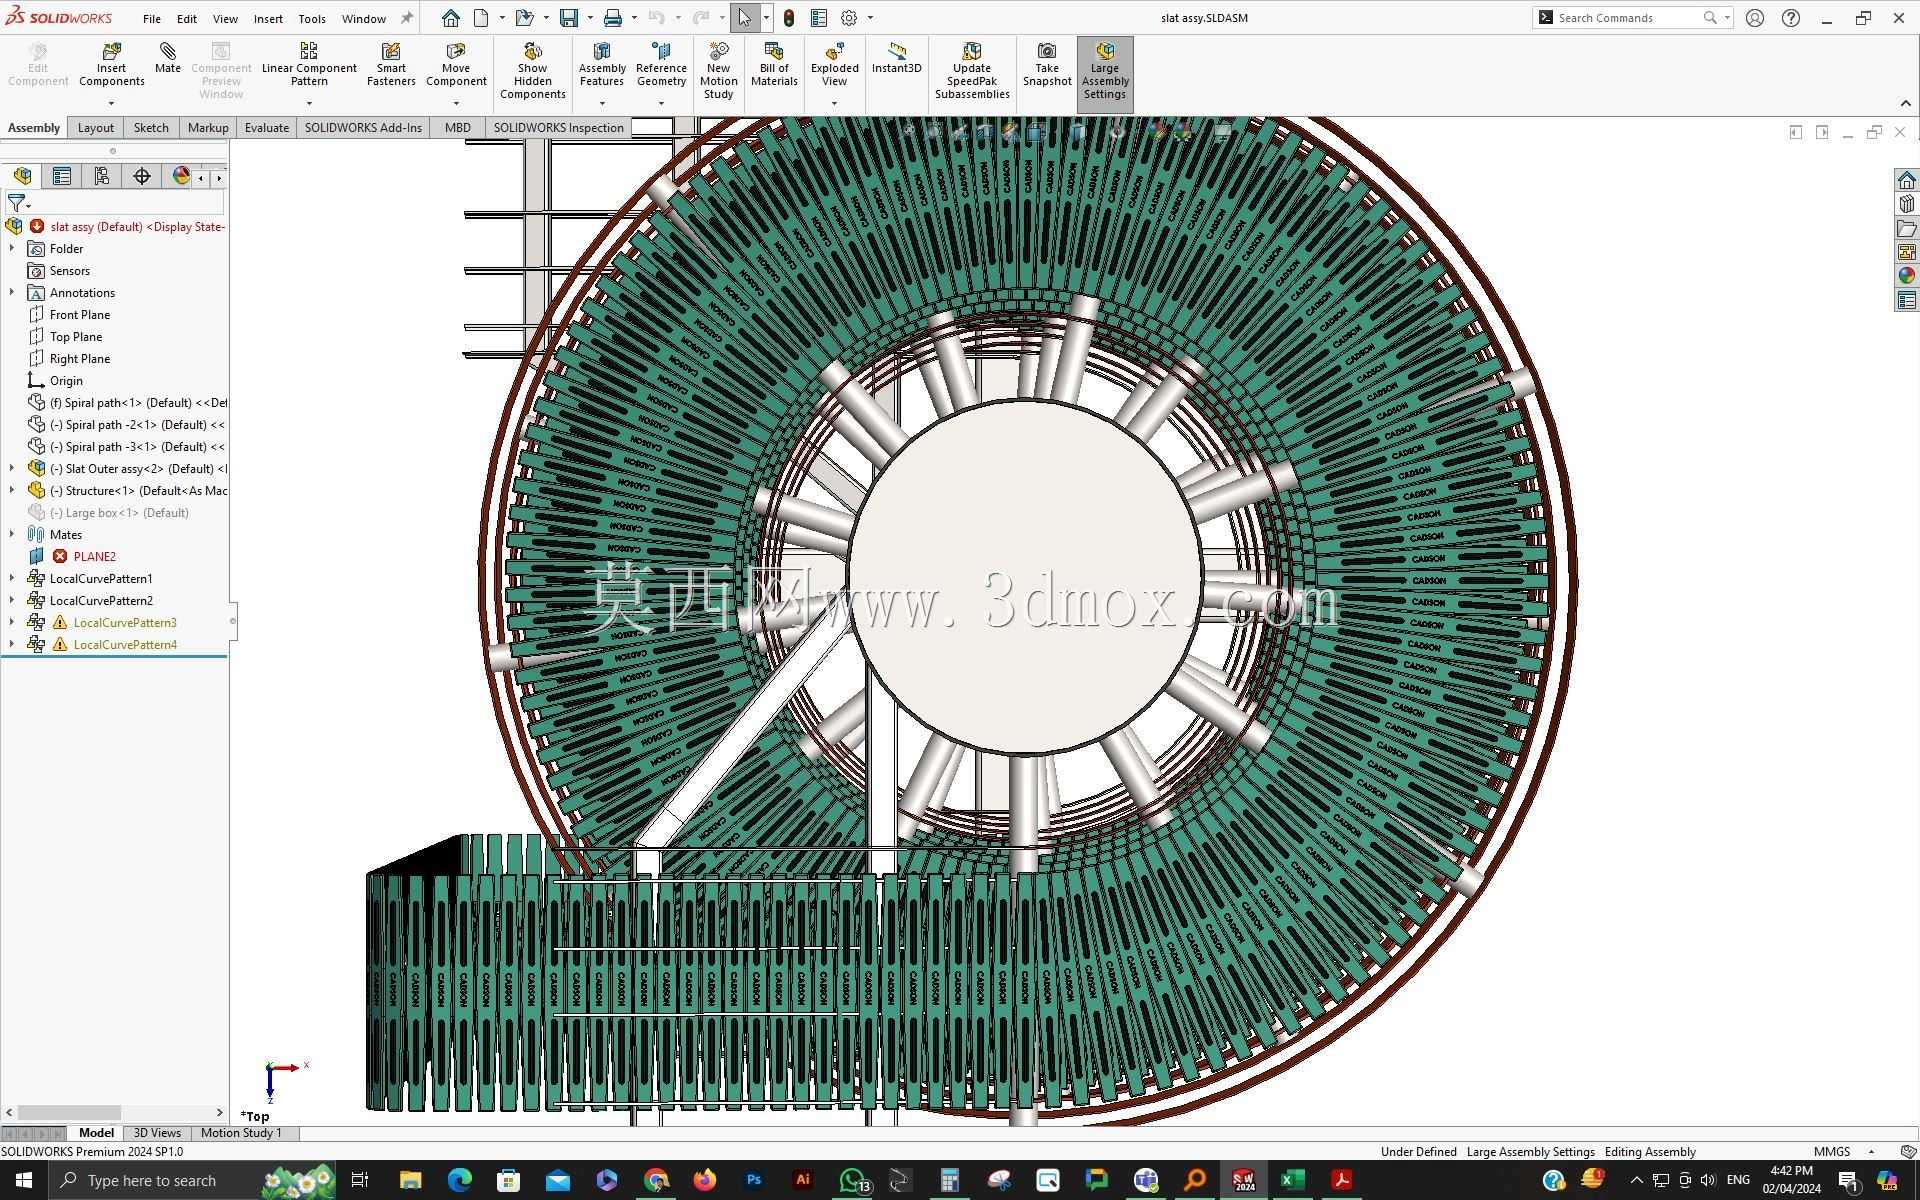The image size is (1920, 1200).
Task: Open the PropertyManager tab icon
Action: pos(62,176)
